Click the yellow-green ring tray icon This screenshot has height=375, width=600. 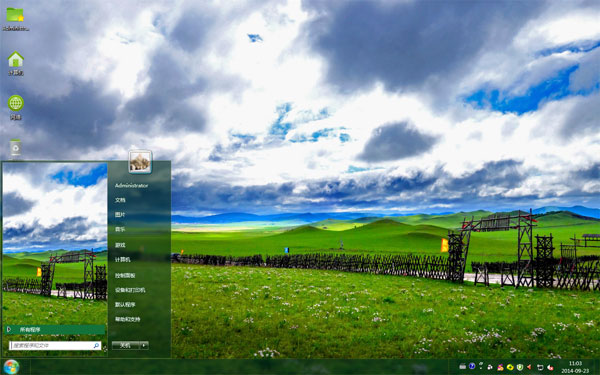(510, 367)
